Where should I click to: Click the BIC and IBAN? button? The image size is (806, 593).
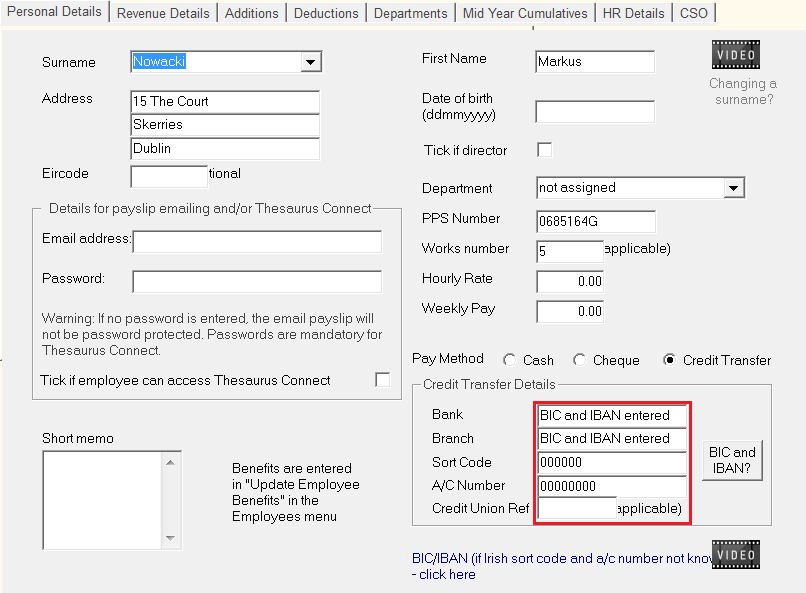[x=732, y=460]
